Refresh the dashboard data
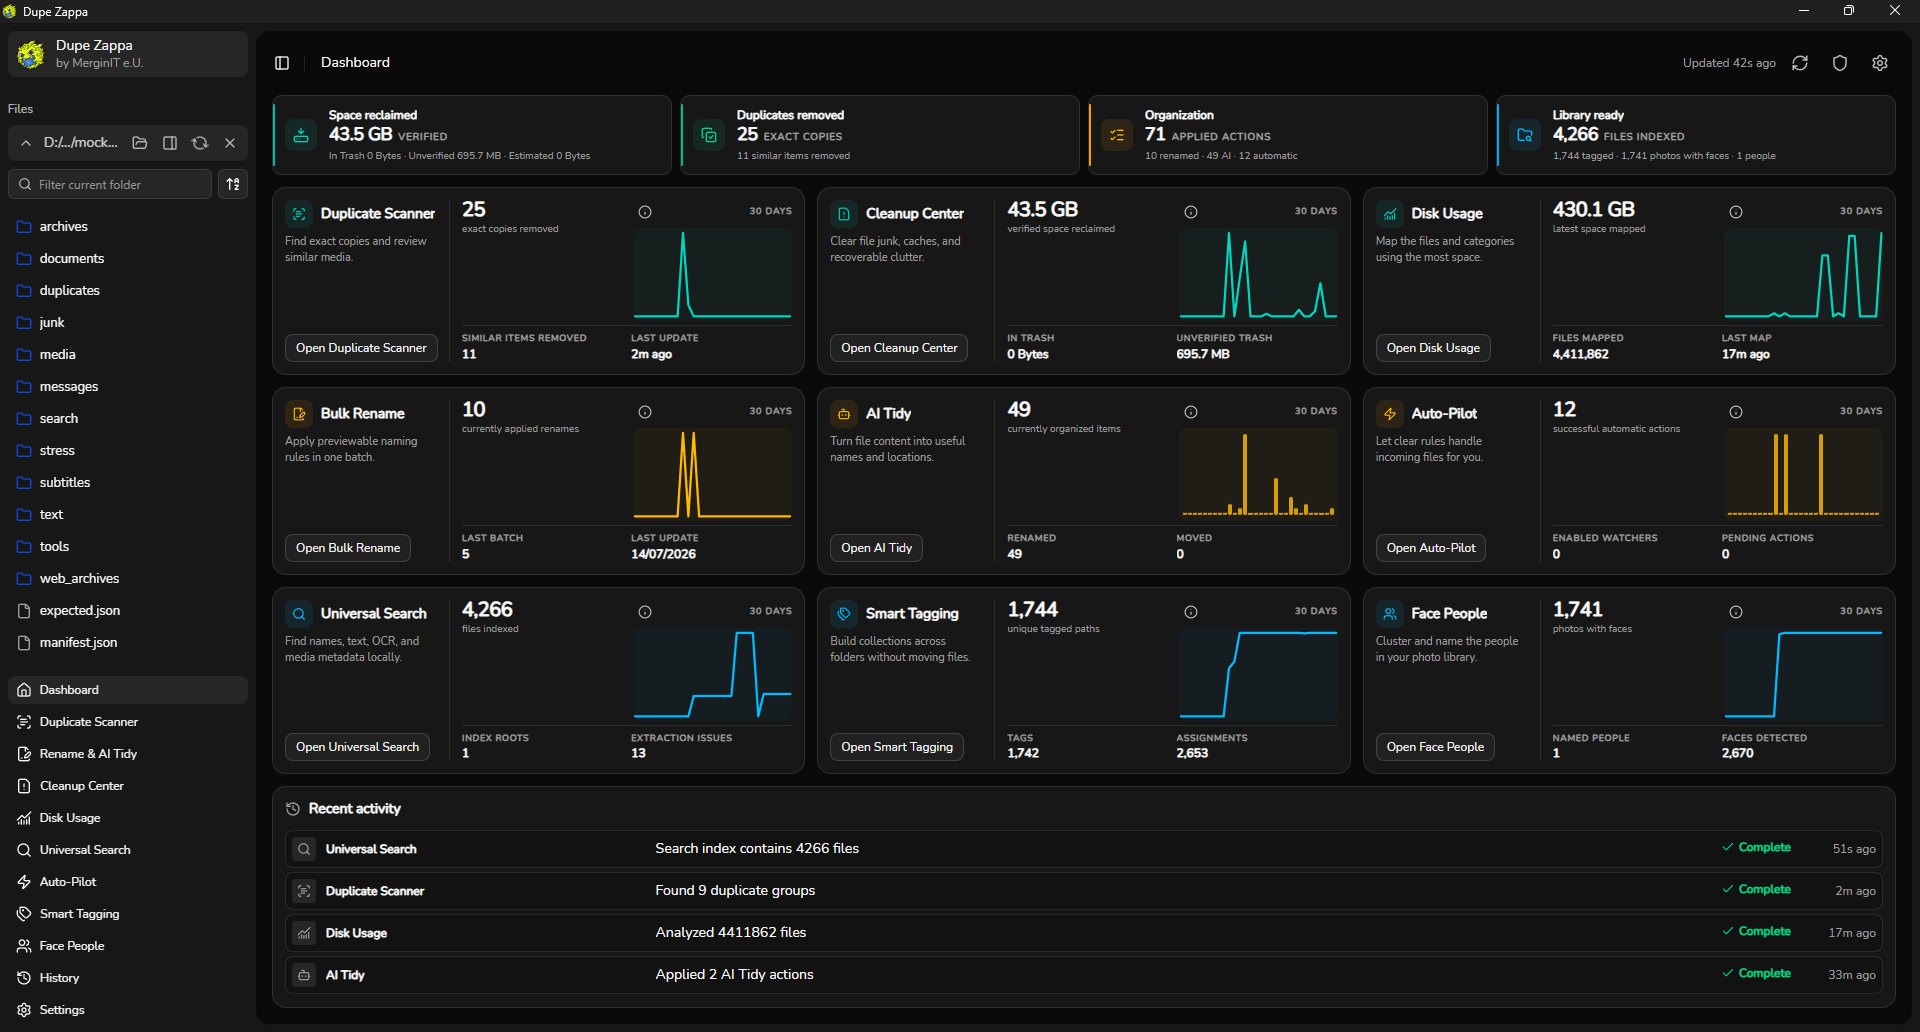The image size is (1920, 1032). tap(1800, 63)
